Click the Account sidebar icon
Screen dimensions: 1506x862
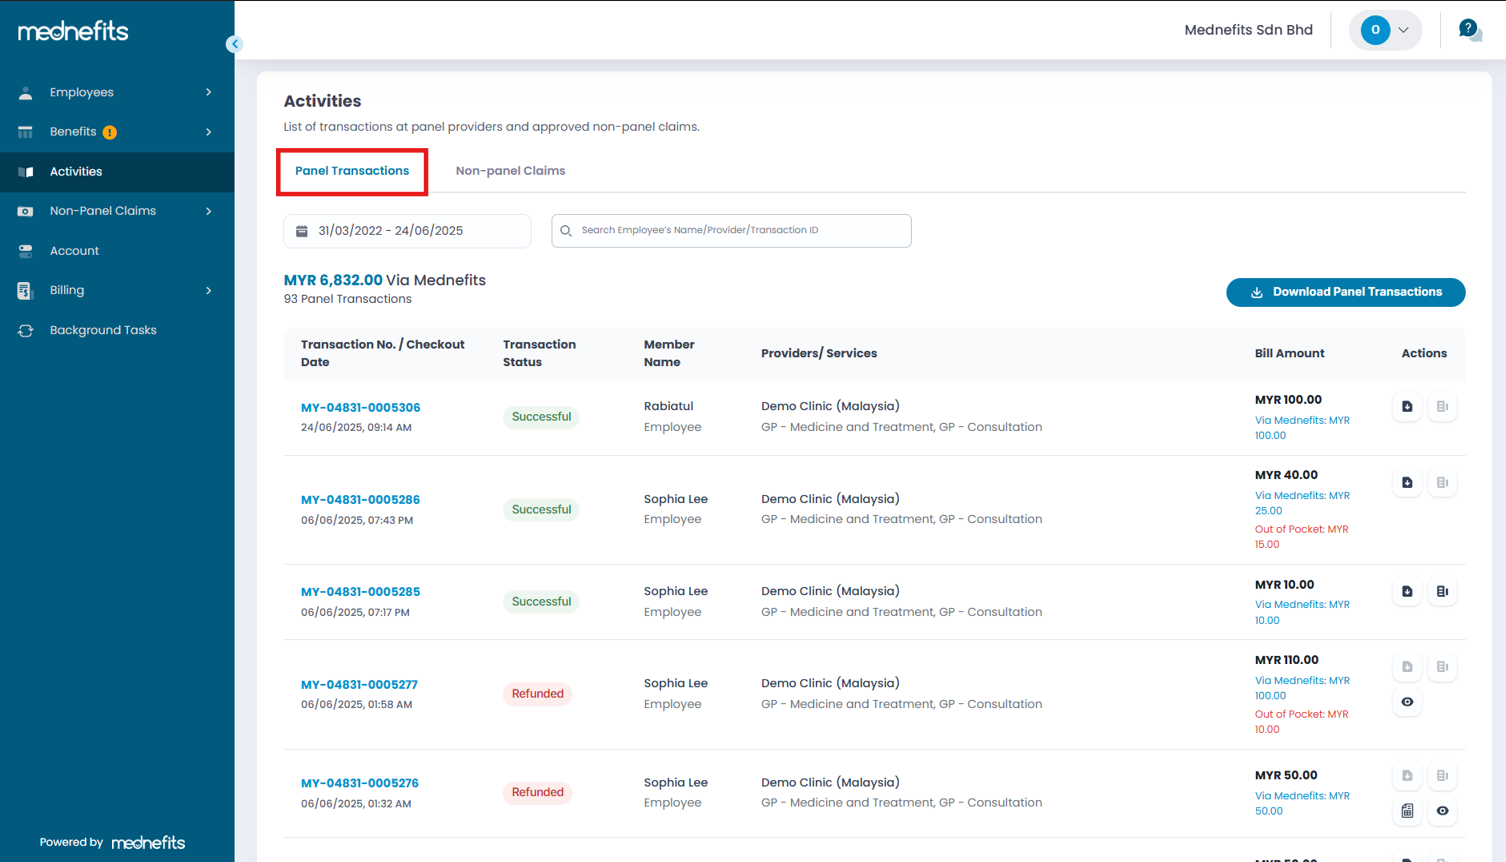coord(25,251)
